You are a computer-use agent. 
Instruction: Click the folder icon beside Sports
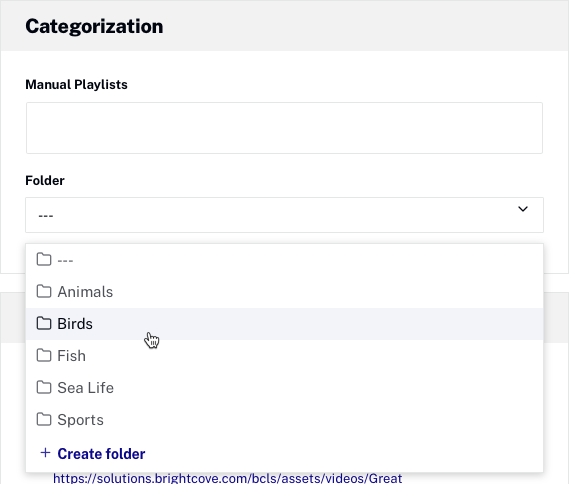44,419
